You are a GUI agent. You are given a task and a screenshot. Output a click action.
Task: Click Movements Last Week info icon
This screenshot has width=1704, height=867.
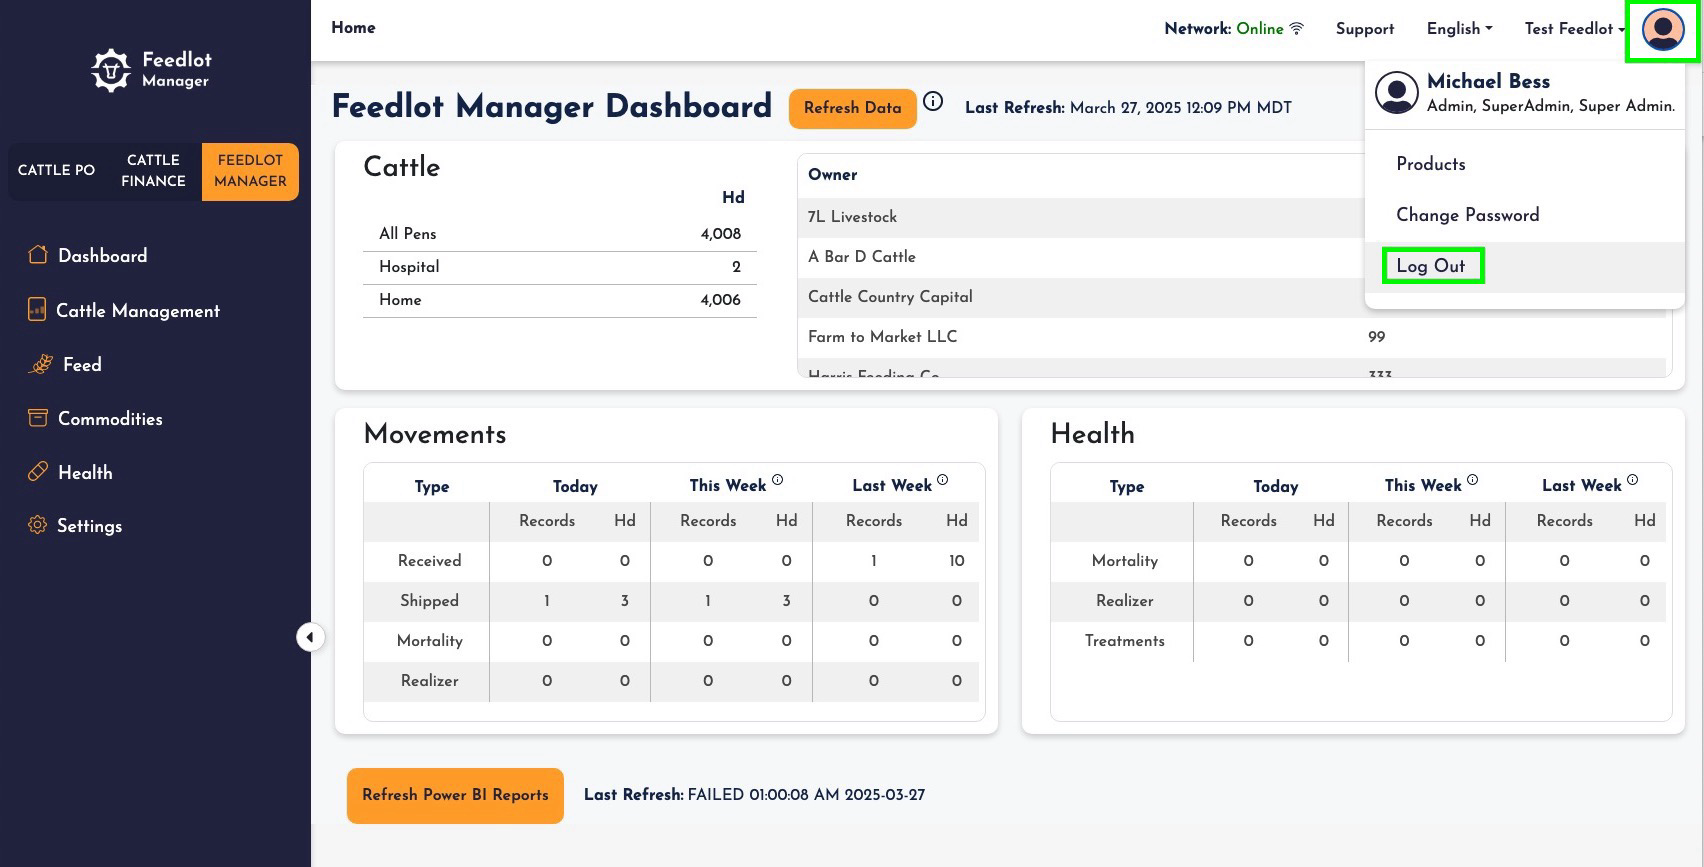(942, 480)
